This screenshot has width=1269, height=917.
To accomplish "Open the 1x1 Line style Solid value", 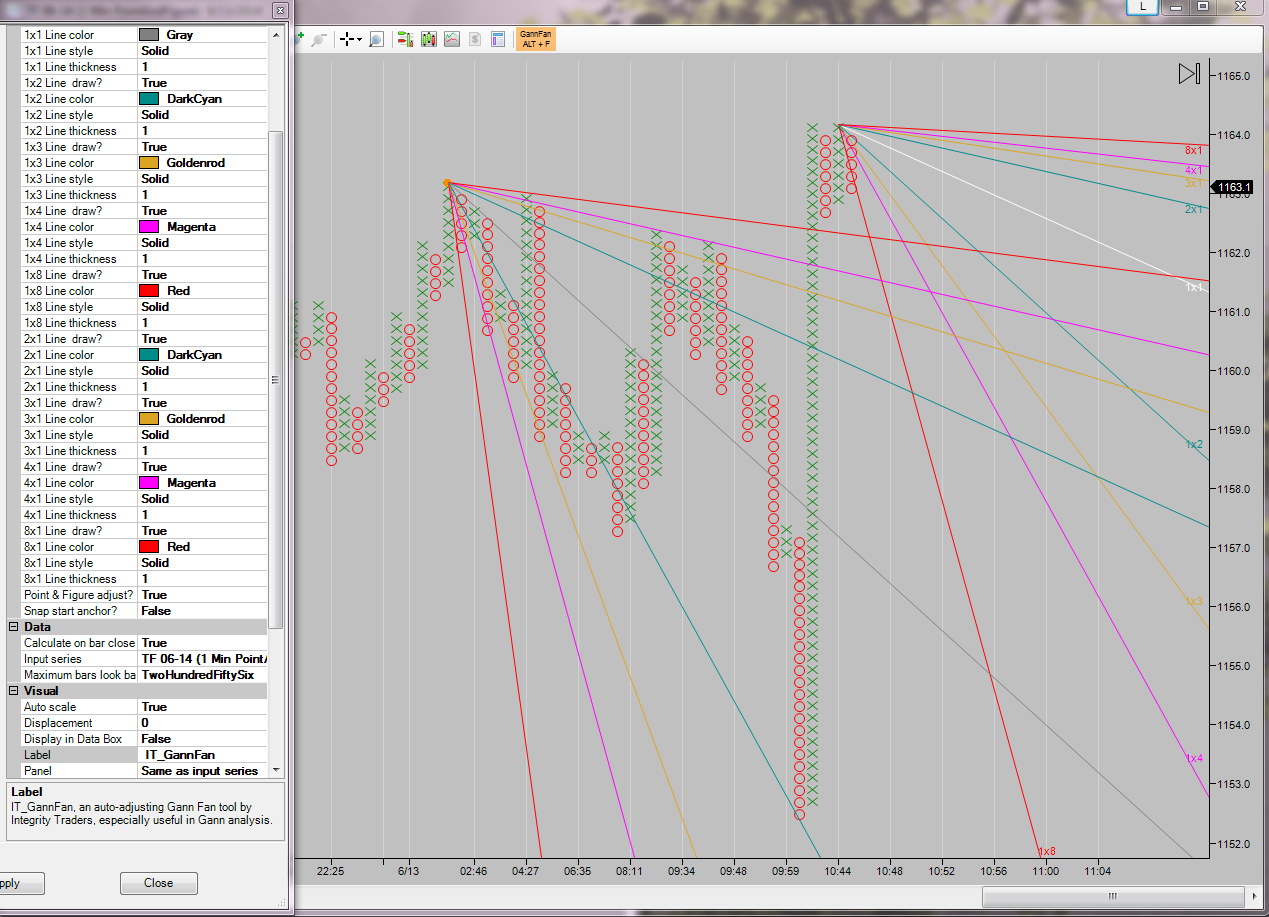I will point(202,51).
